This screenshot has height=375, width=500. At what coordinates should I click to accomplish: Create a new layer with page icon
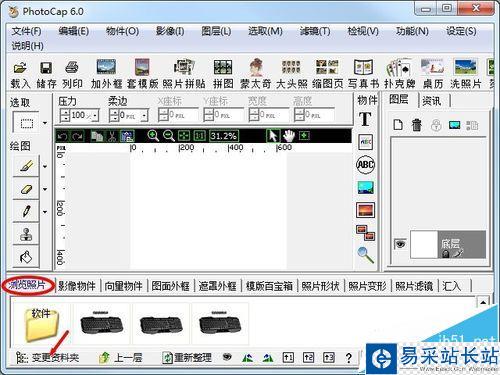coord(398,125)
